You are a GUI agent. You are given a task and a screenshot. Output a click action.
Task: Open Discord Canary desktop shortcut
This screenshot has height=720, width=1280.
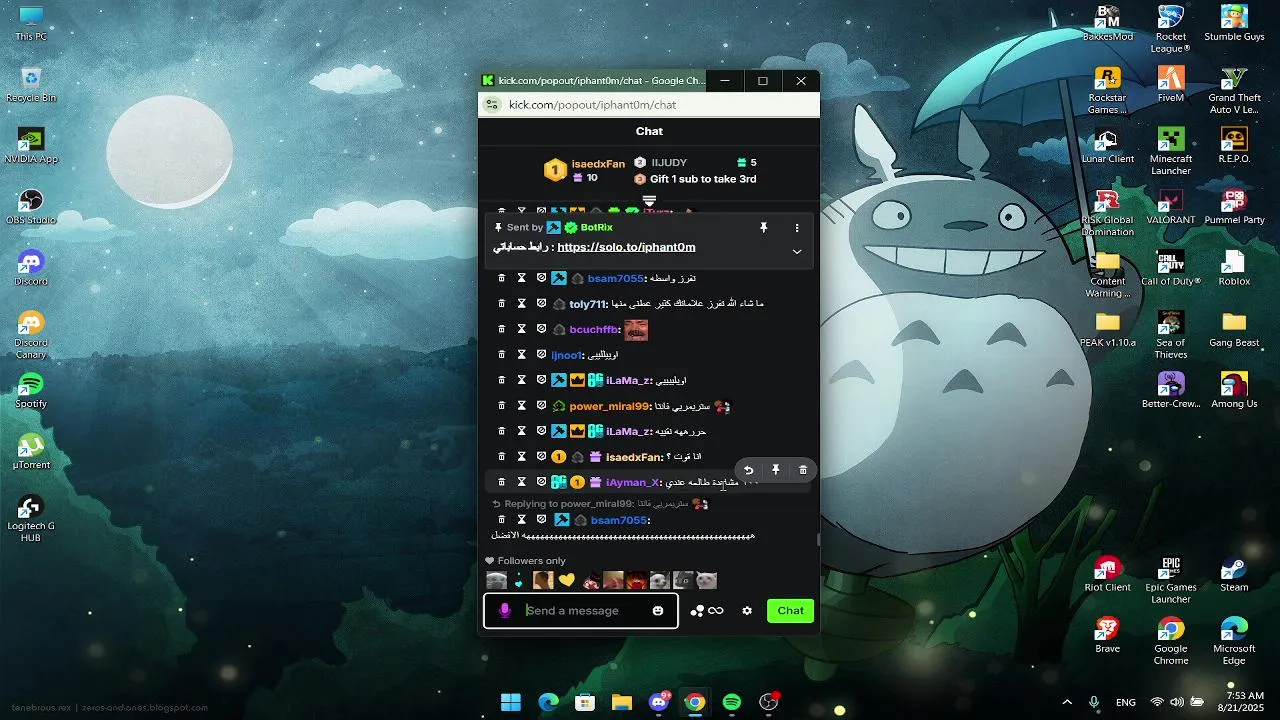(x=31, y=335)
